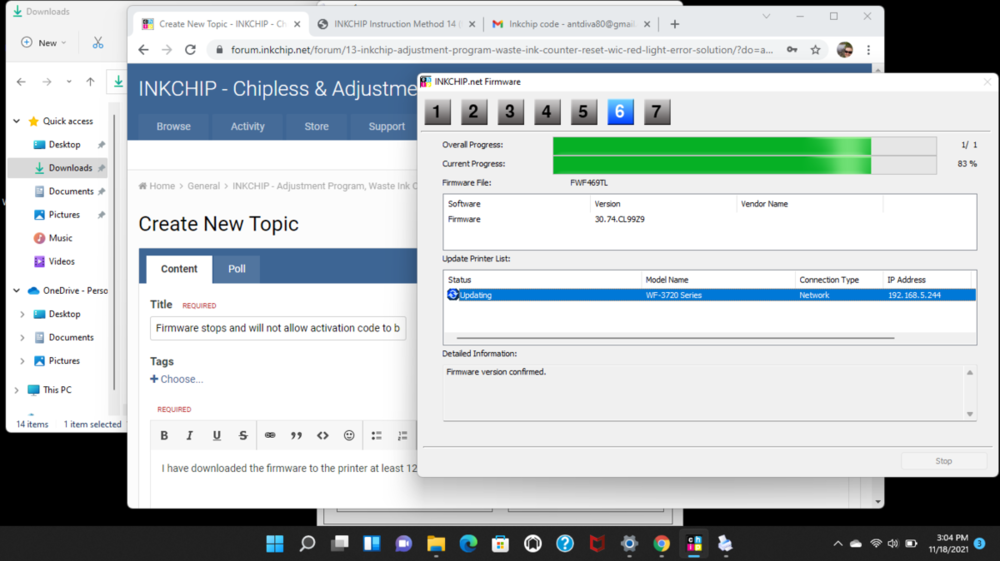
Task: Open the emoji picker in the editor
Action: pos(349,436)
